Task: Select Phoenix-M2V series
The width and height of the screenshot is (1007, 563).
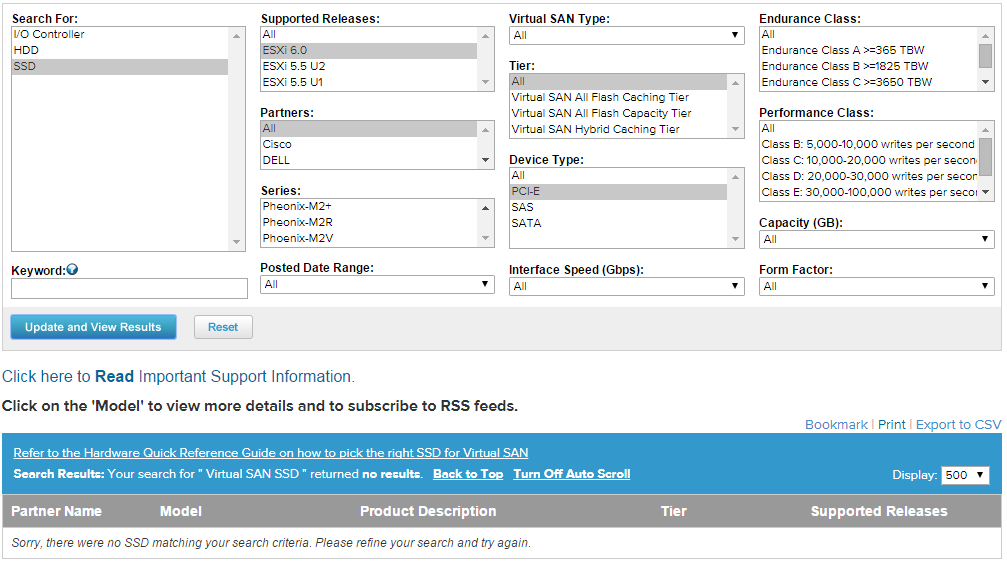Action: 369,239
